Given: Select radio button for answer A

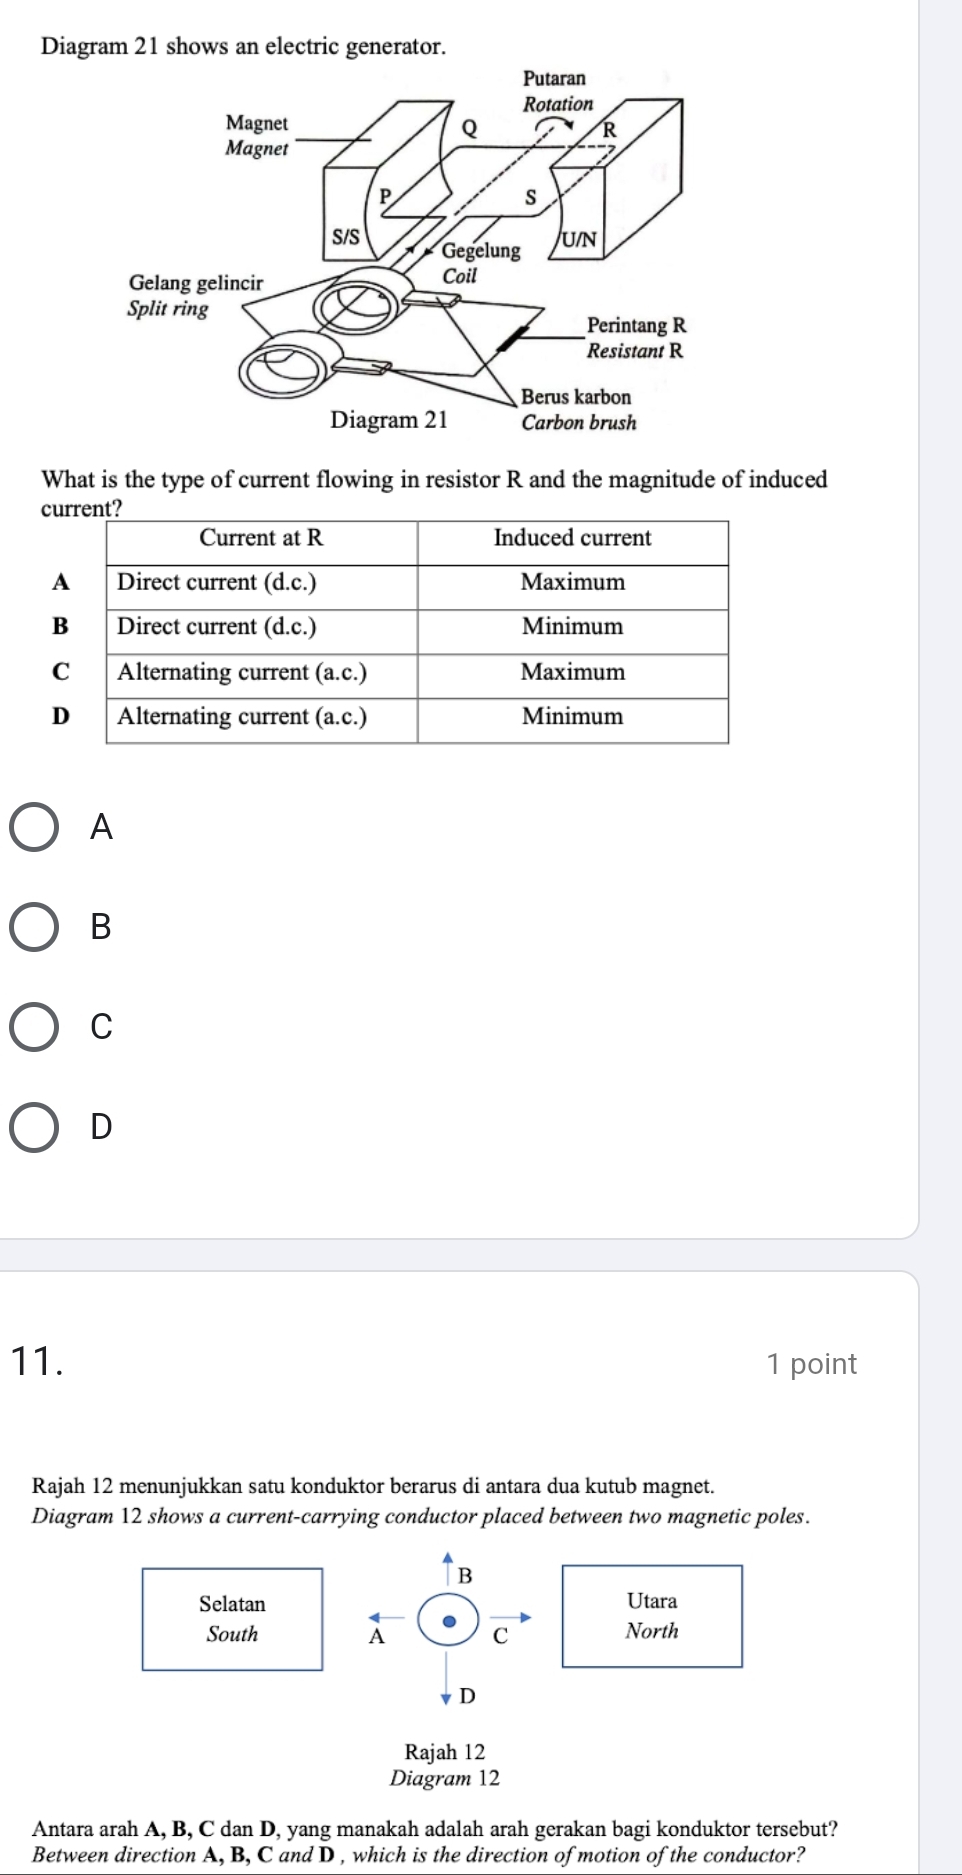Looking at the screenshot, I should tap(34, 827).
